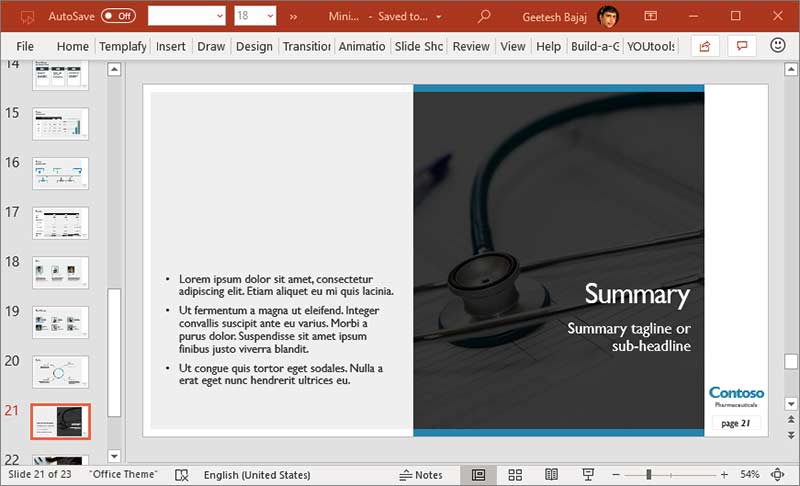Click the Share icon in ribbon
Screen dimensions: 800x486
[705, 46]
